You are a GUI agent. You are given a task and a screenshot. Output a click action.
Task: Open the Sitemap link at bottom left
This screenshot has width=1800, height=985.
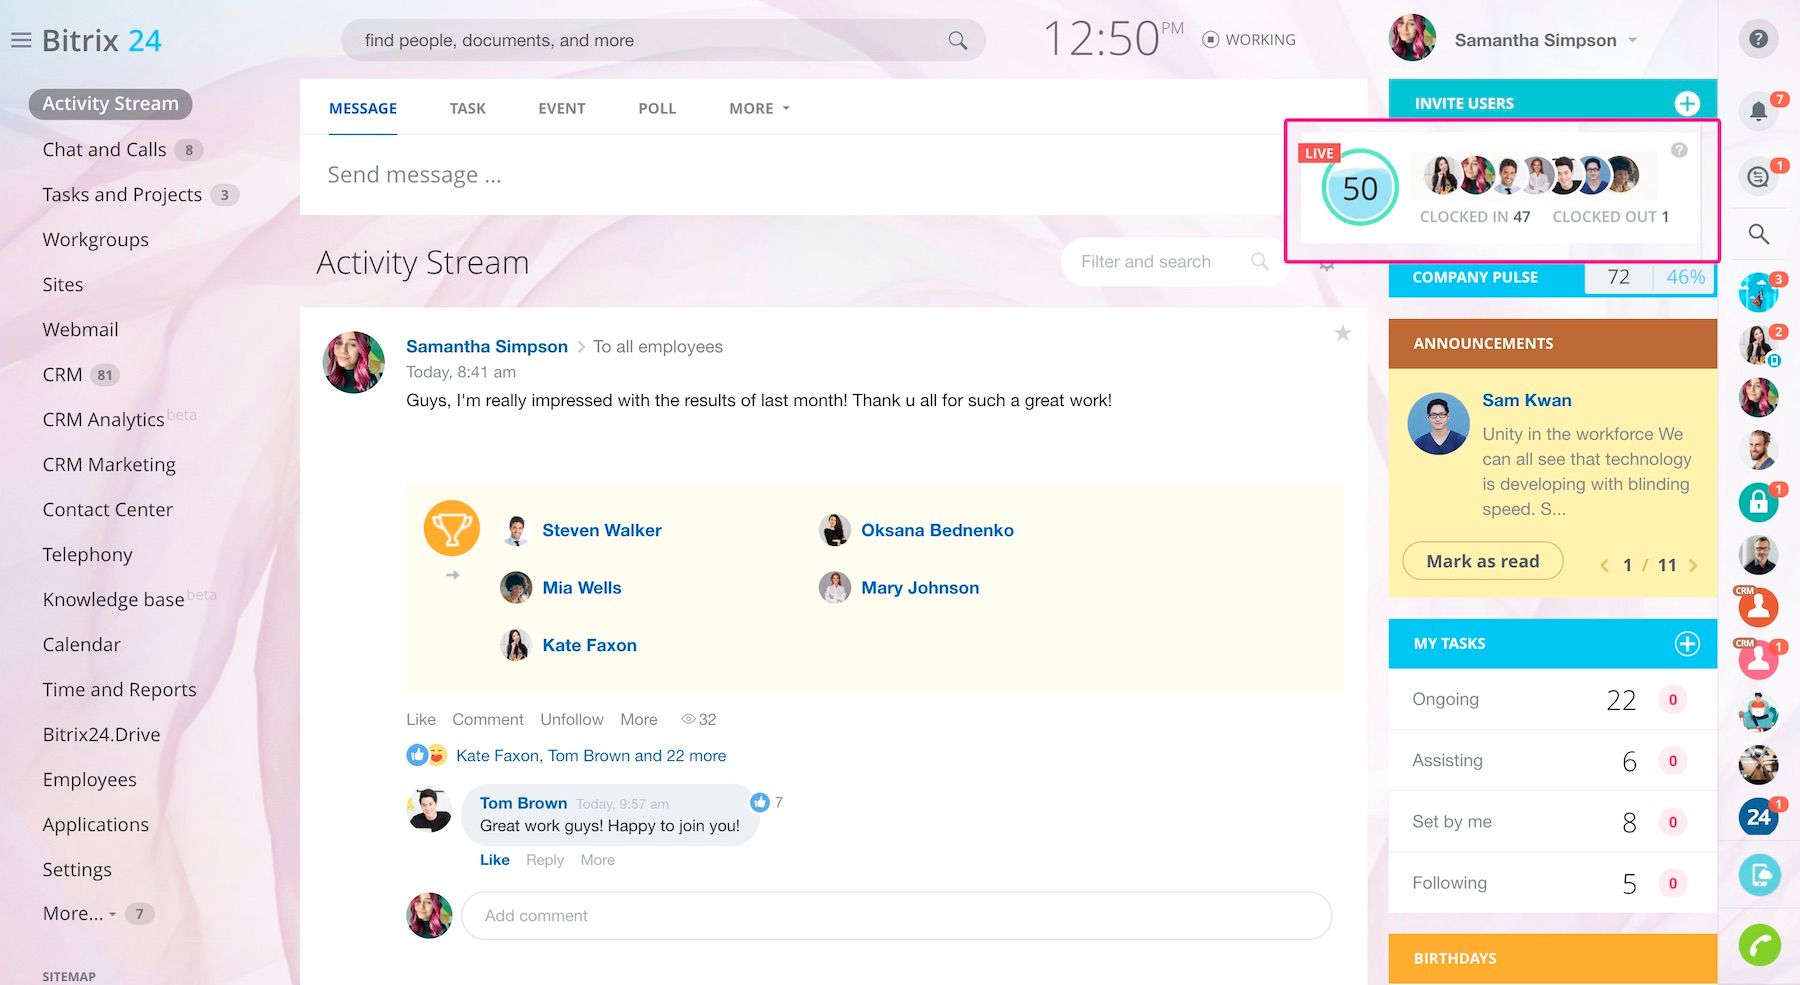coord(69,977)
